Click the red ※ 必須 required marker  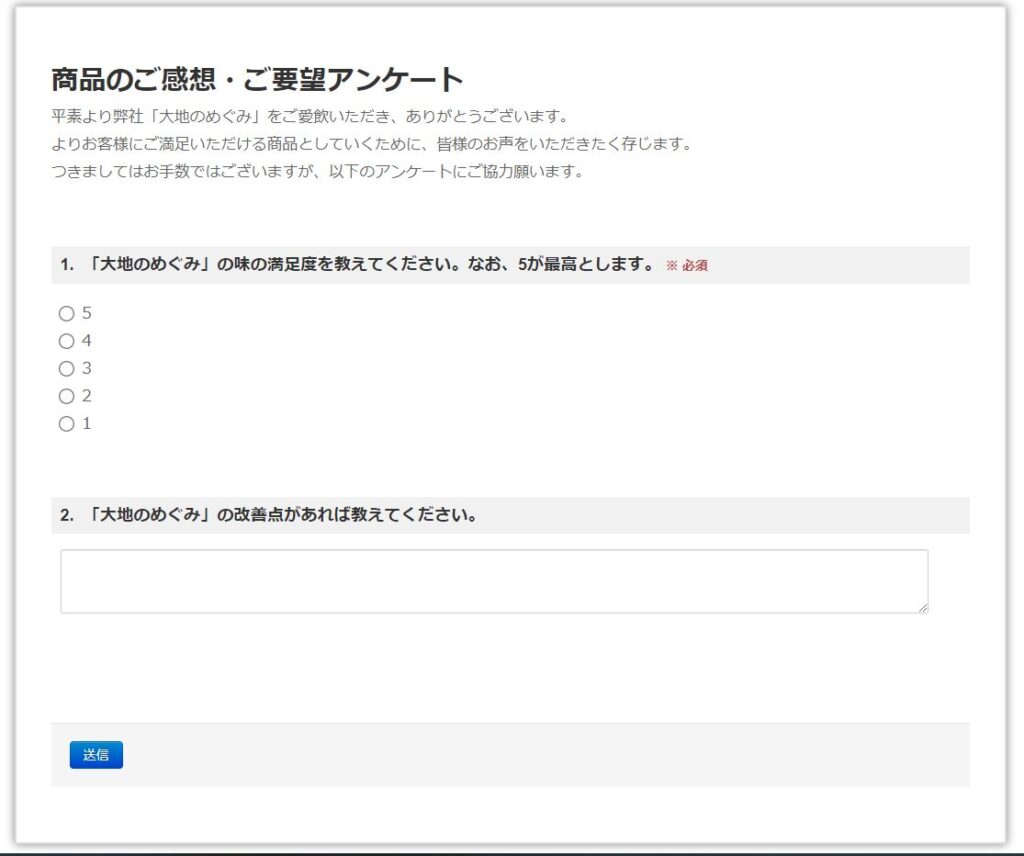coord(687,266)
